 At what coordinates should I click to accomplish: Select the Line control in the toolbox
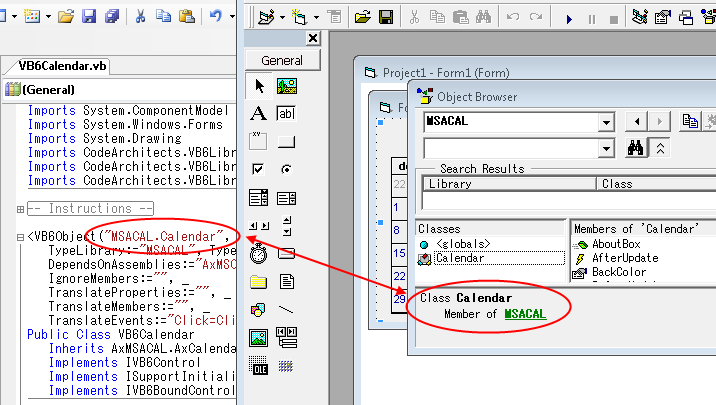click(x=286, y=310)
